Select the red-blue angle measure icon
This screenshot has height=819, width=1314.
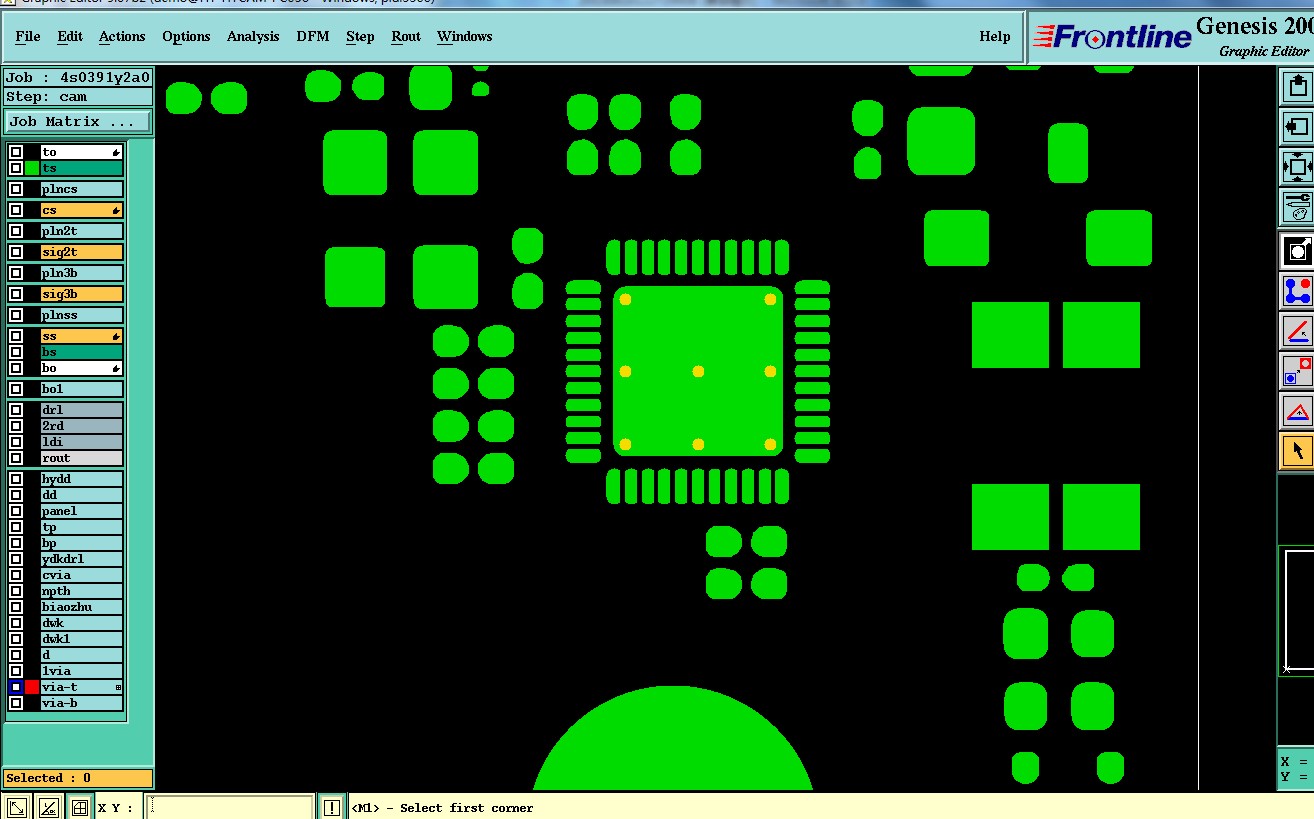point(1297,330)
